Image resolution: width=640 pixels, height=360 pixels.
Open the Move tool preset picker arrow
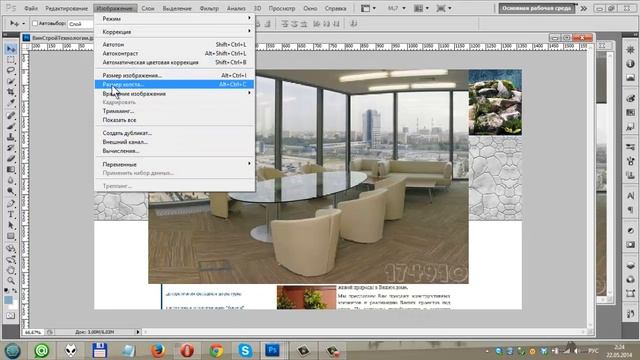[x=23, y=24]
